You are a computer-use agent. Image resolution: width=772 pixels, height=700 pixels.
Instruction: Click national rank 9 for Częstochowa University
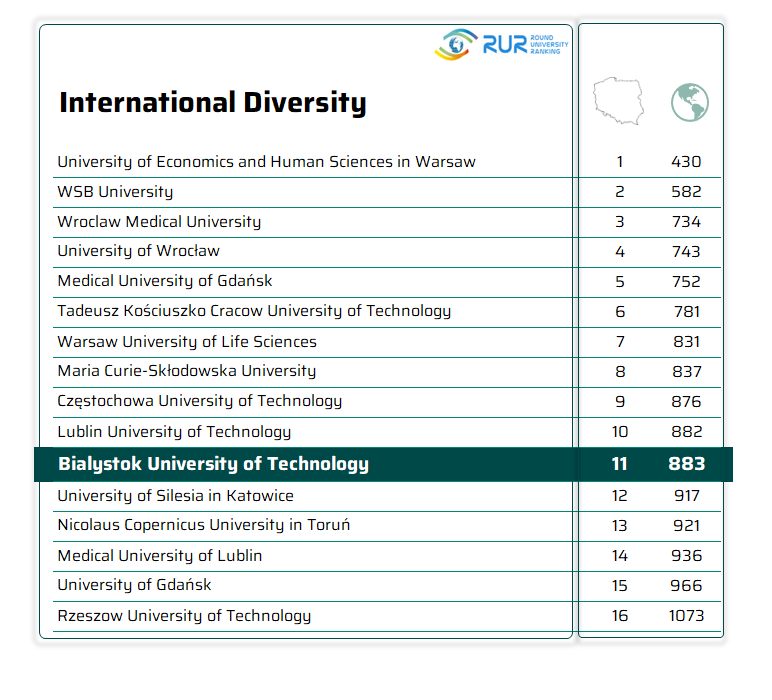(x=620, y=402)
